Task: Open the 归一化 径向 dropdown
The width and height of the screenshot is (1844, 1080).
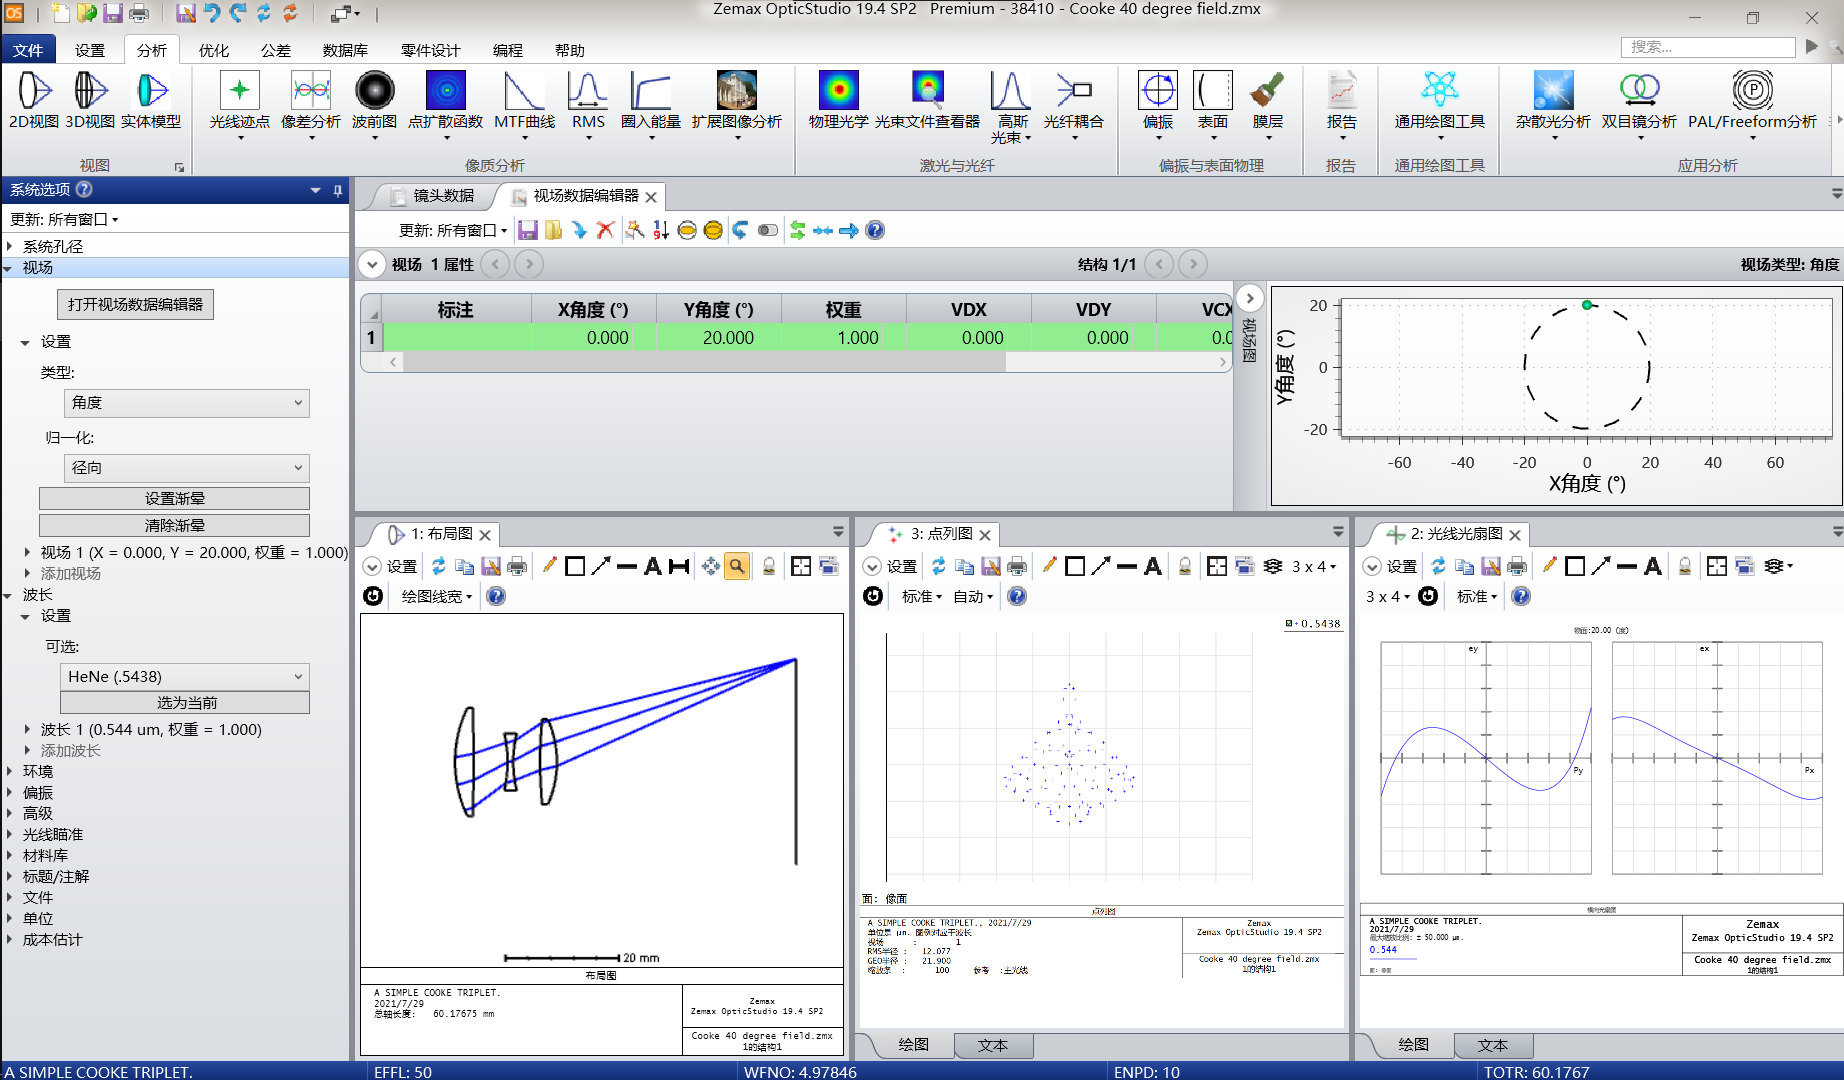Action: tap(186, 468)
